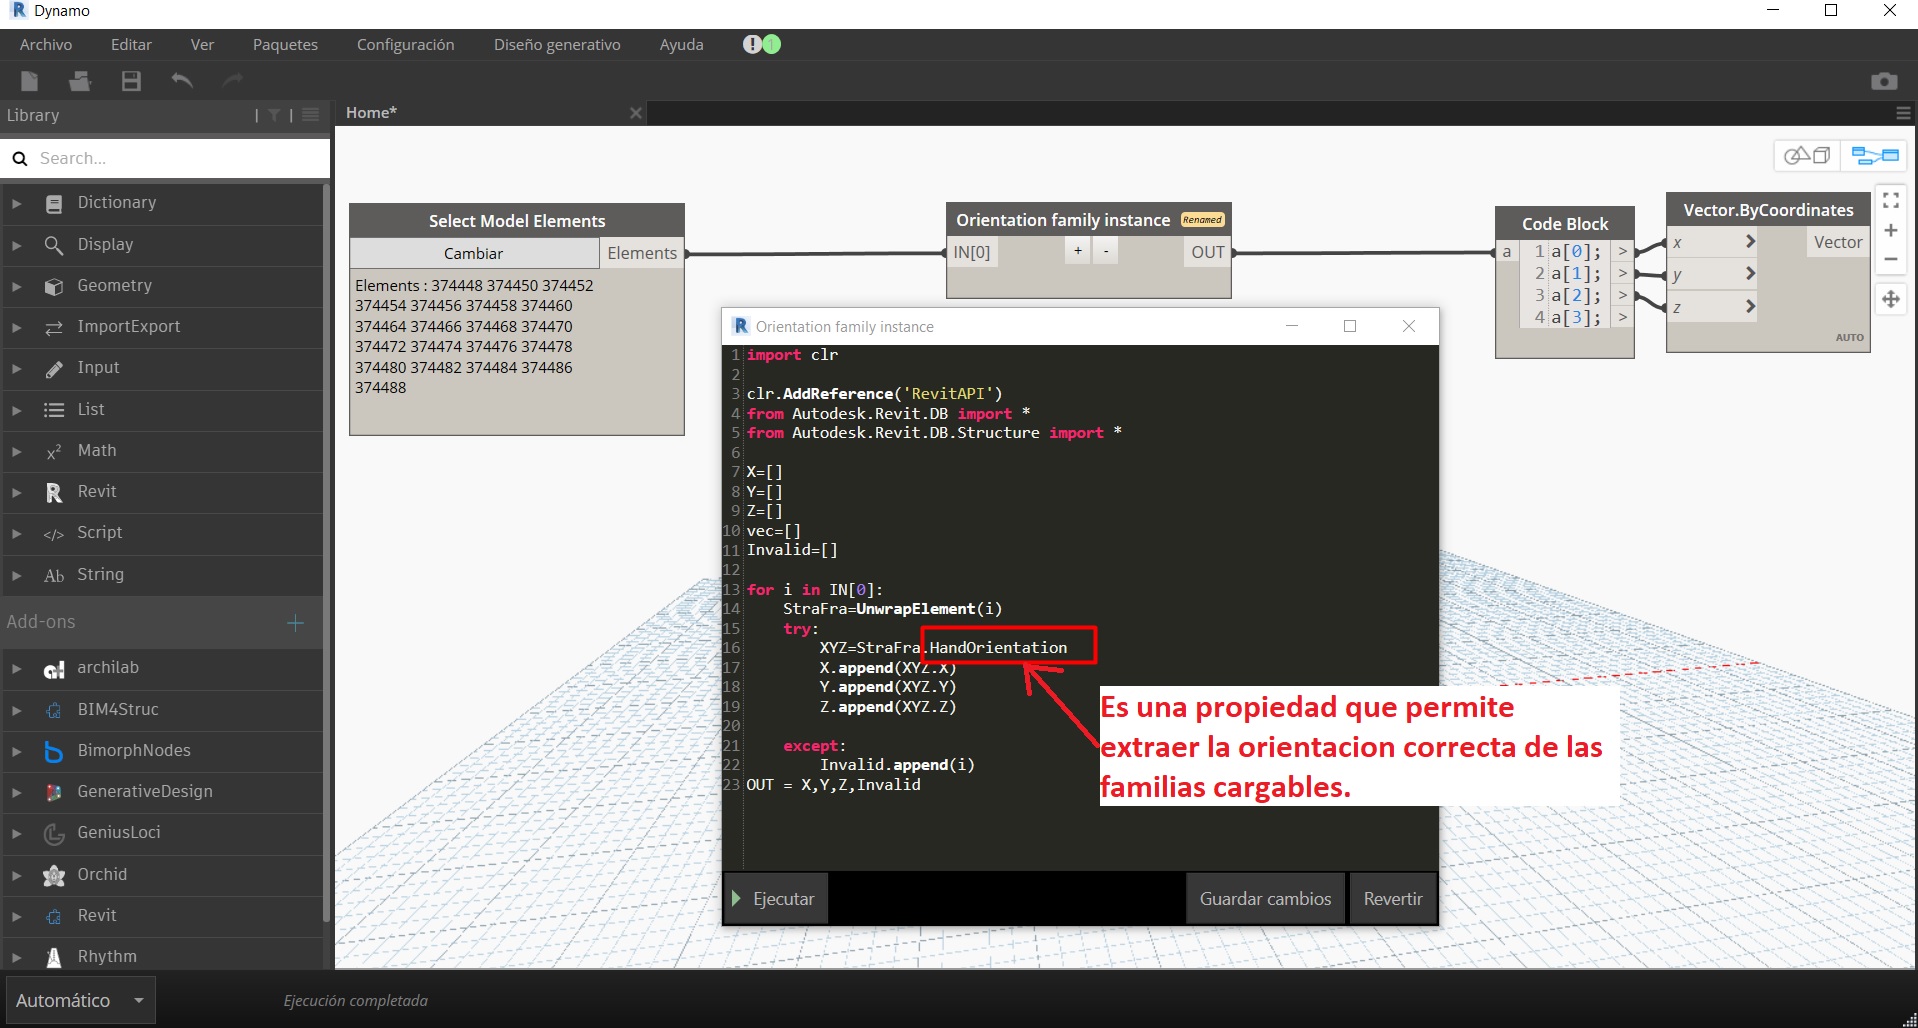Switch to 3D background preview navigation
Screen dimensions: 1918x1028
click(x=1807, y=155)
